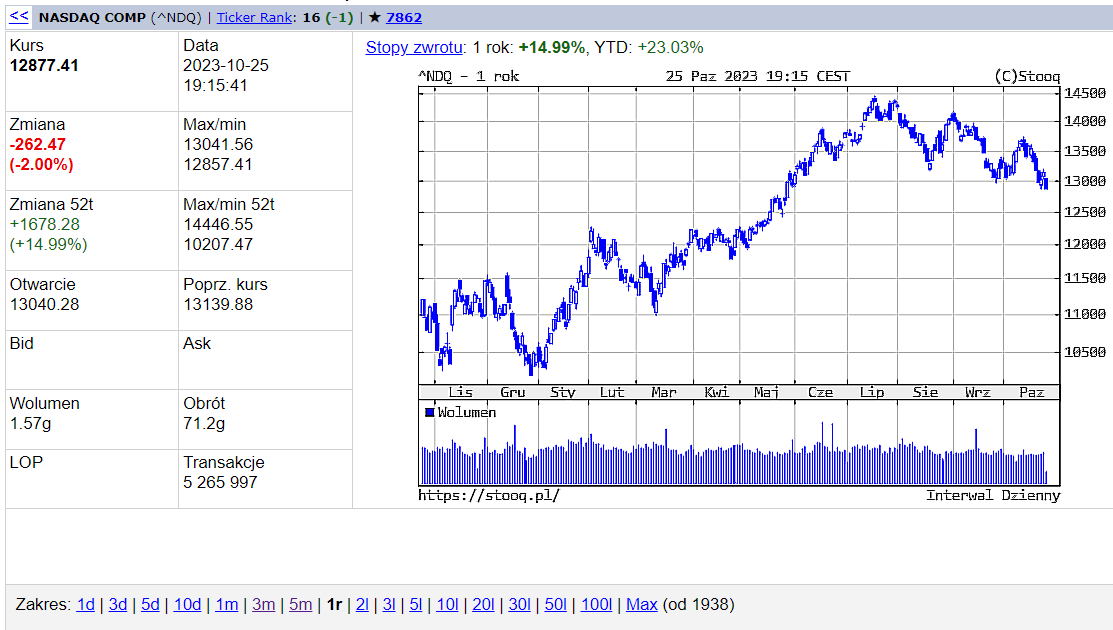Screen dimensions: 1113x630
Task: Select the 10l range
Action: (x=447, y=604)
